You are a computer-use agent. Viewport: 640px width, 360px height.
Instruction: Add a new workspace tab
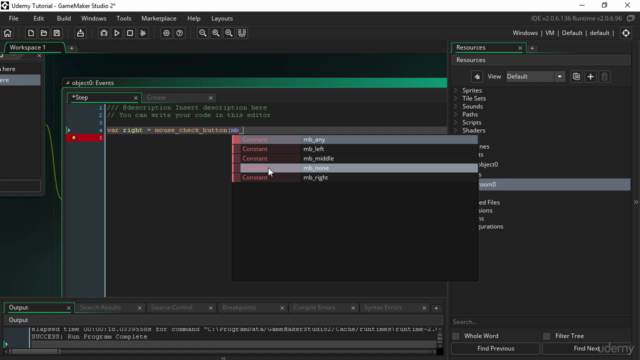click(x=71, y=48)
